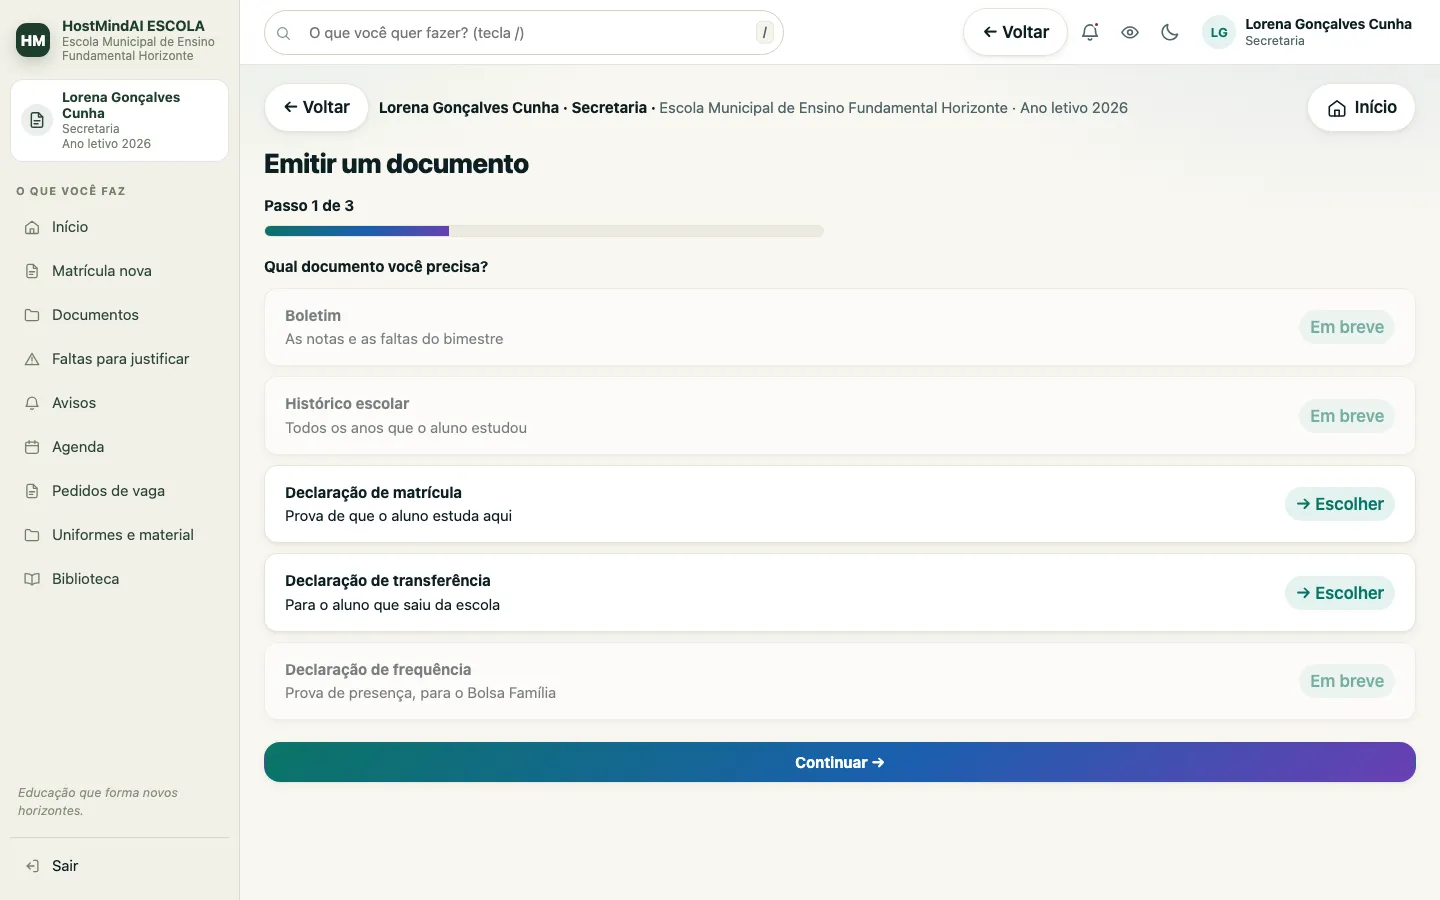Click the Pedidos de vaga file icon
This screenshot has height=900, width=1440.
(32, 491)
